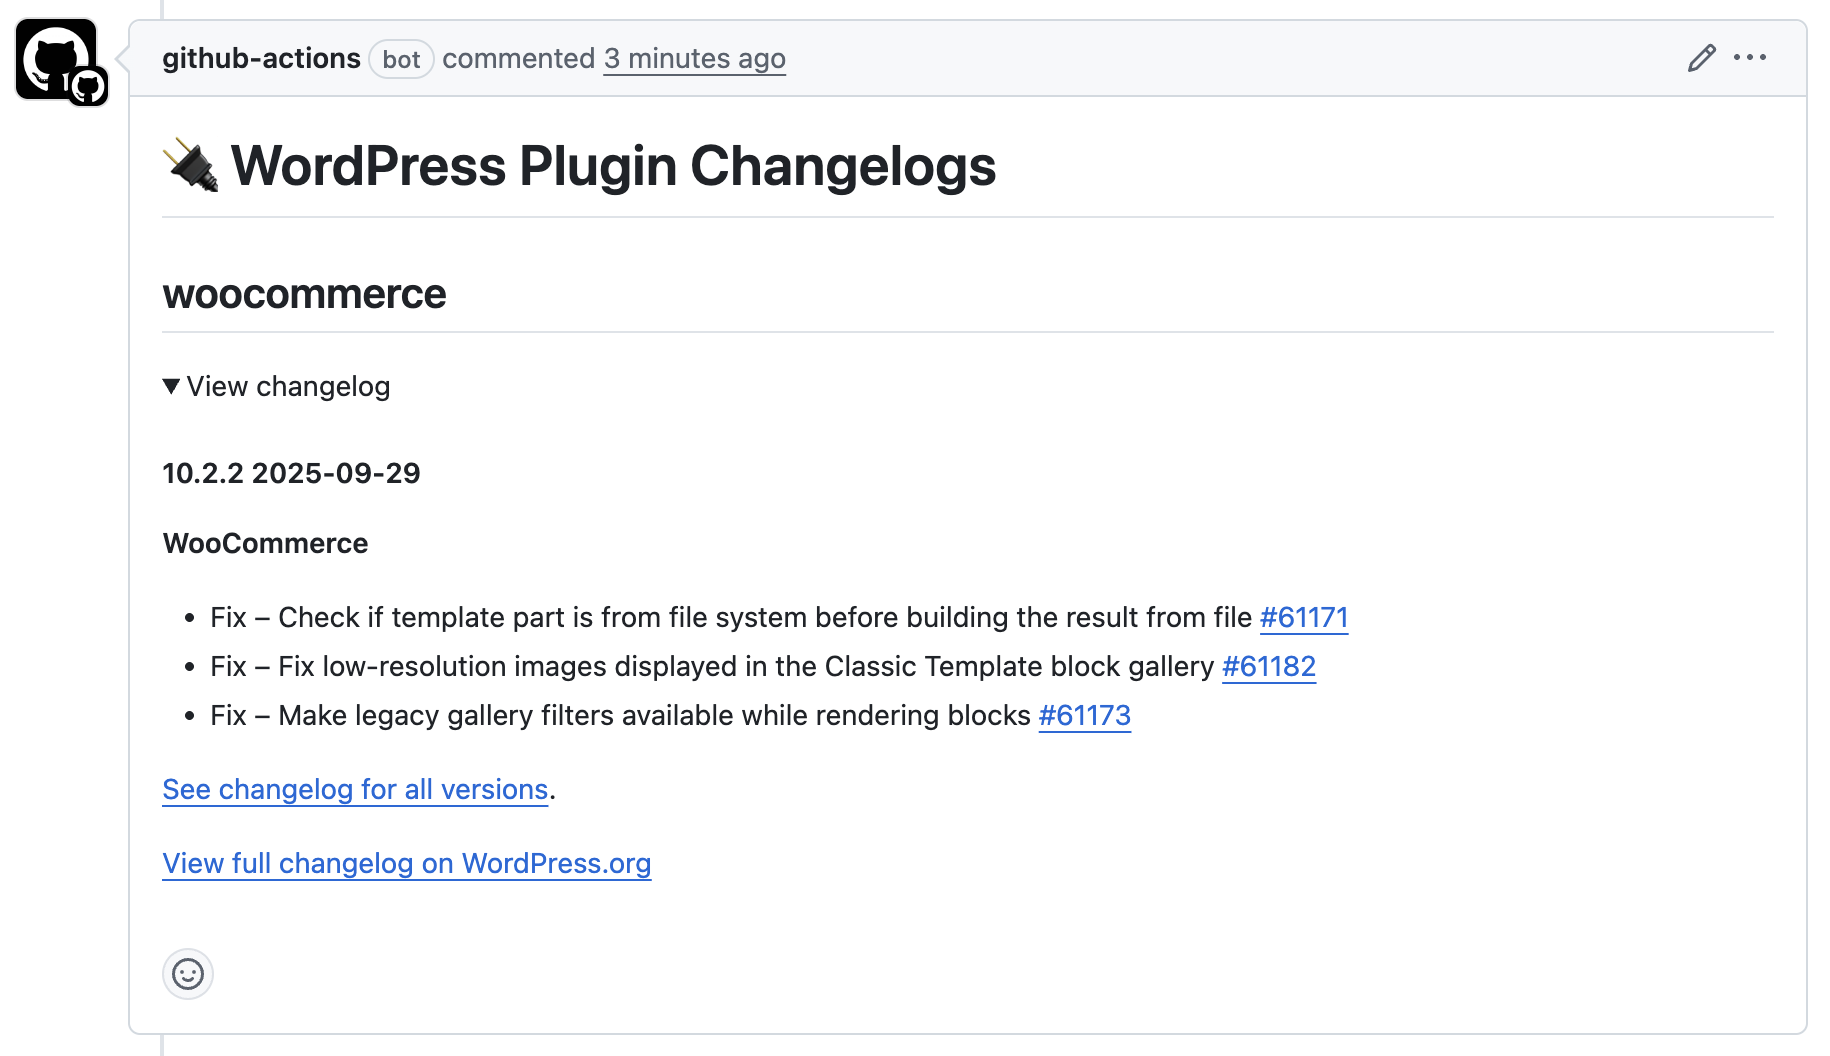Click the lowercase woocommerce section heading
The width and height of the screenshot is (1830, 1056).
click(x=304, y=294)
